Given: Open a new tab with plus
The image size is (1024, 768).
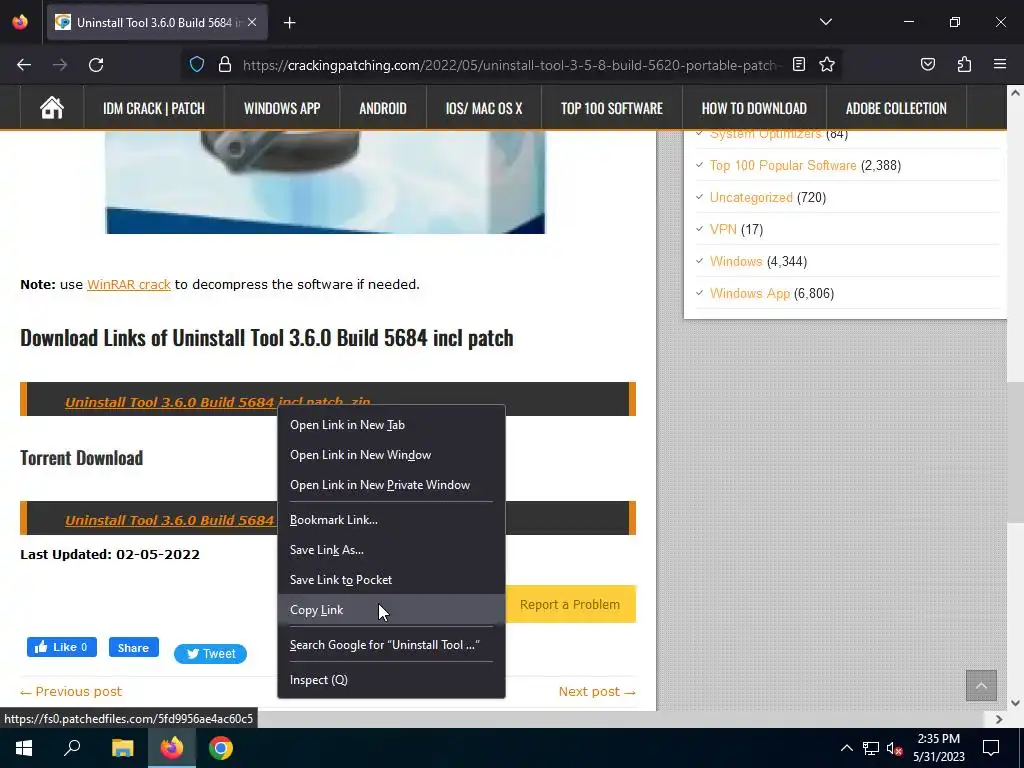Looking at the screenshot, I should coord(290,23).
